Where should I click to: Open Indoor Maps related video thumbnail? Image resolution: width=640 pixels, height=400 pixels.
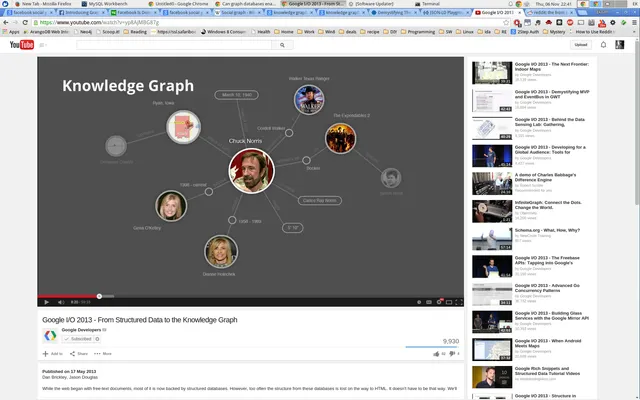(492, 73)
